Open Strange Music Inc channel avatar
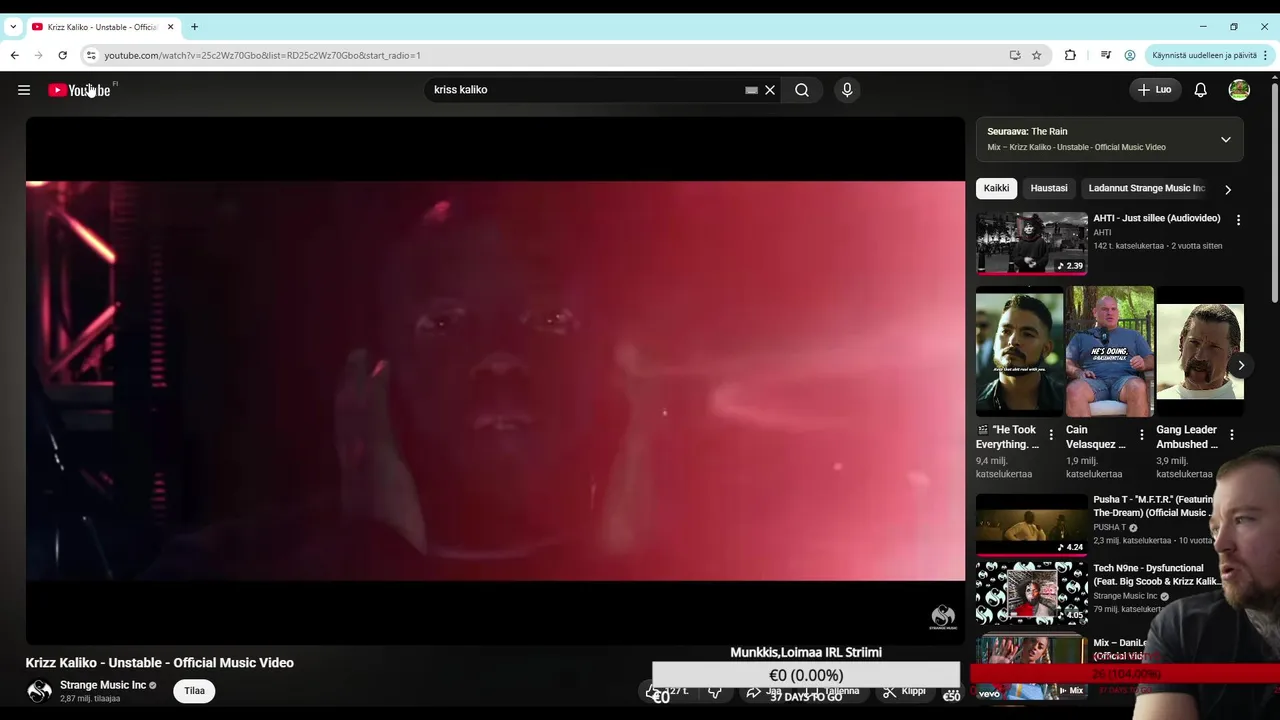Image resolution: width=1280 pixels, height=720 pixels. pos(39,691)
